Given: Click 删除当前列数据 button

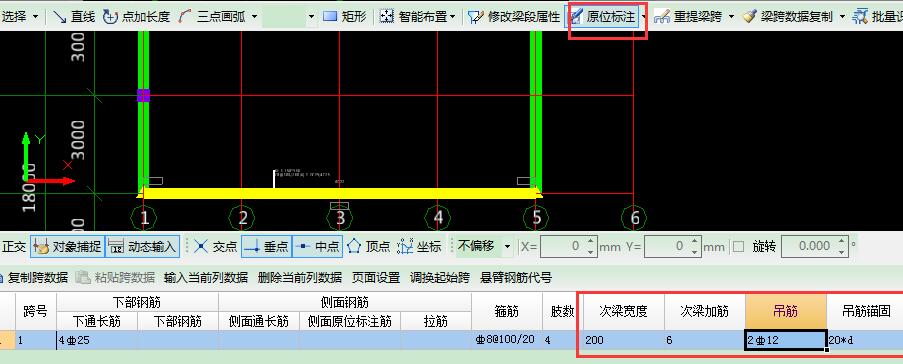Looking at the screenshot, I should tap(300, 278).
